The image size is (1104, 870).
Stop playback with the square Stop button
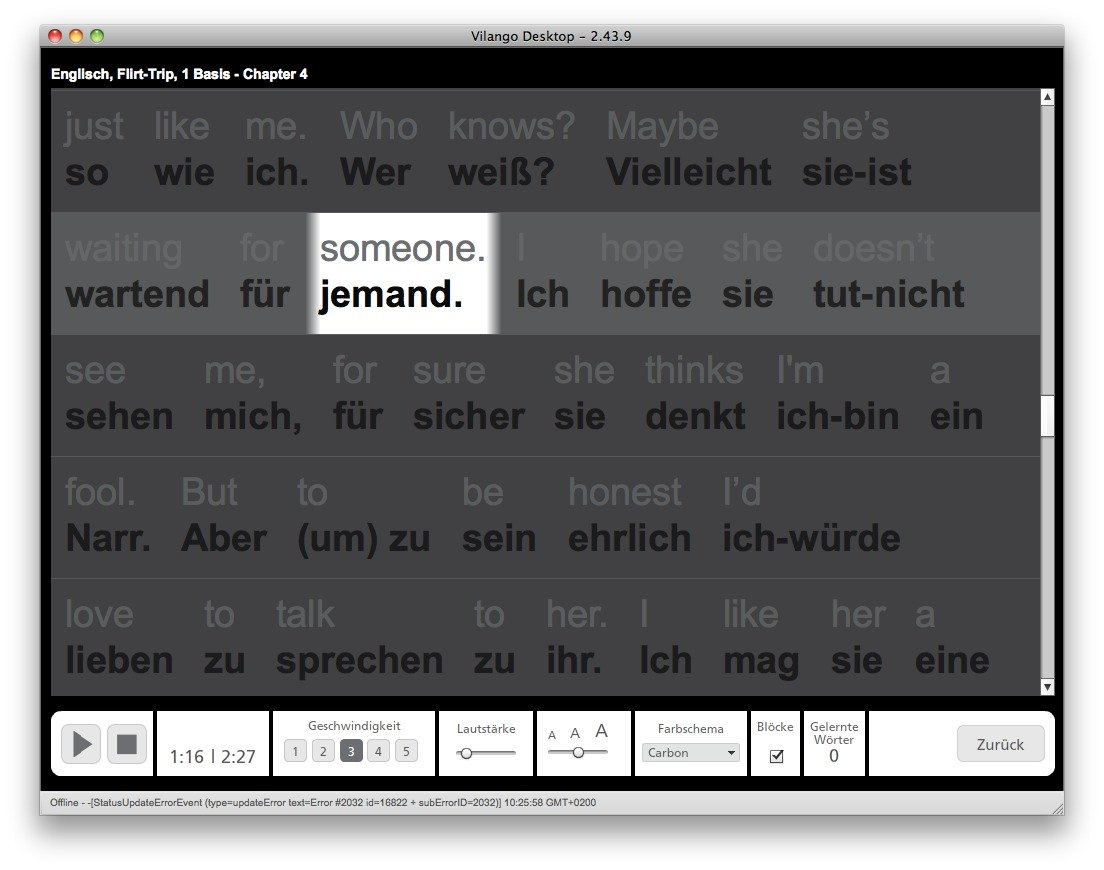coord(127,744)
